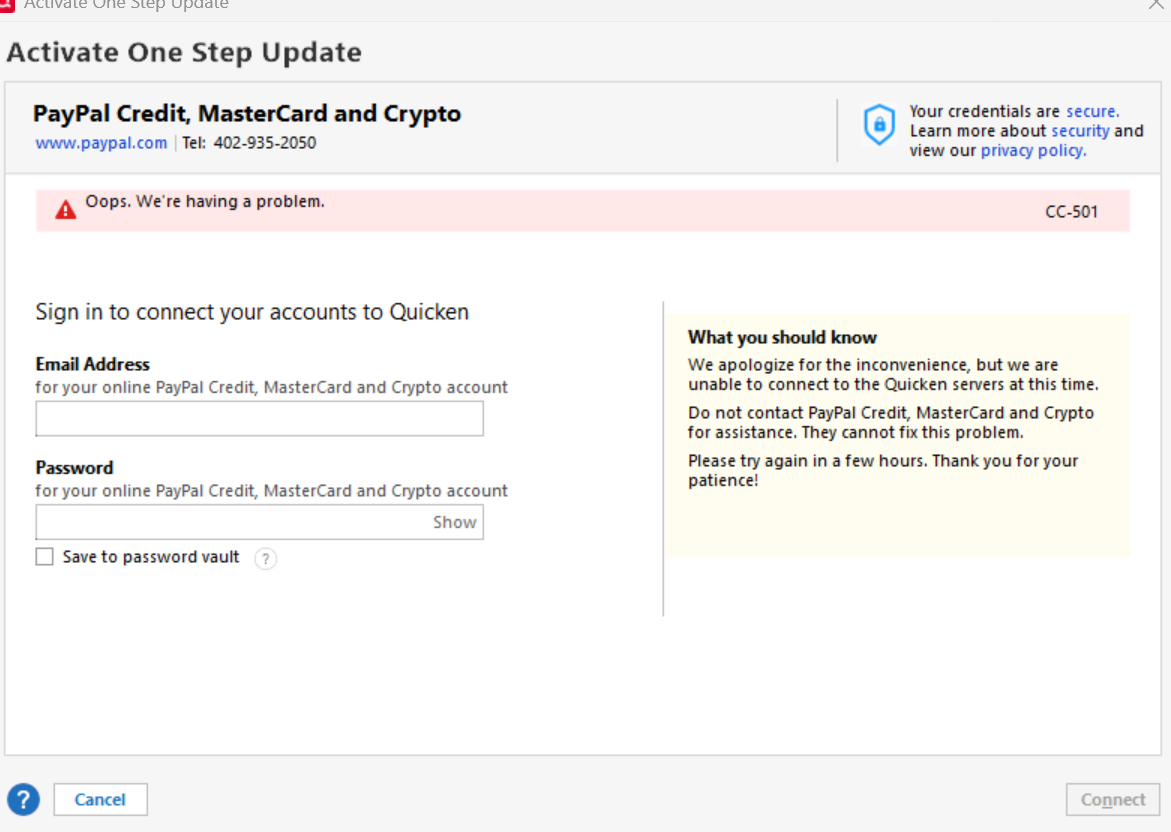The width and height of the screenshot is (1171, 832).
Task: Click the bold 'Password' label
Action: click(x=75, y=468)
